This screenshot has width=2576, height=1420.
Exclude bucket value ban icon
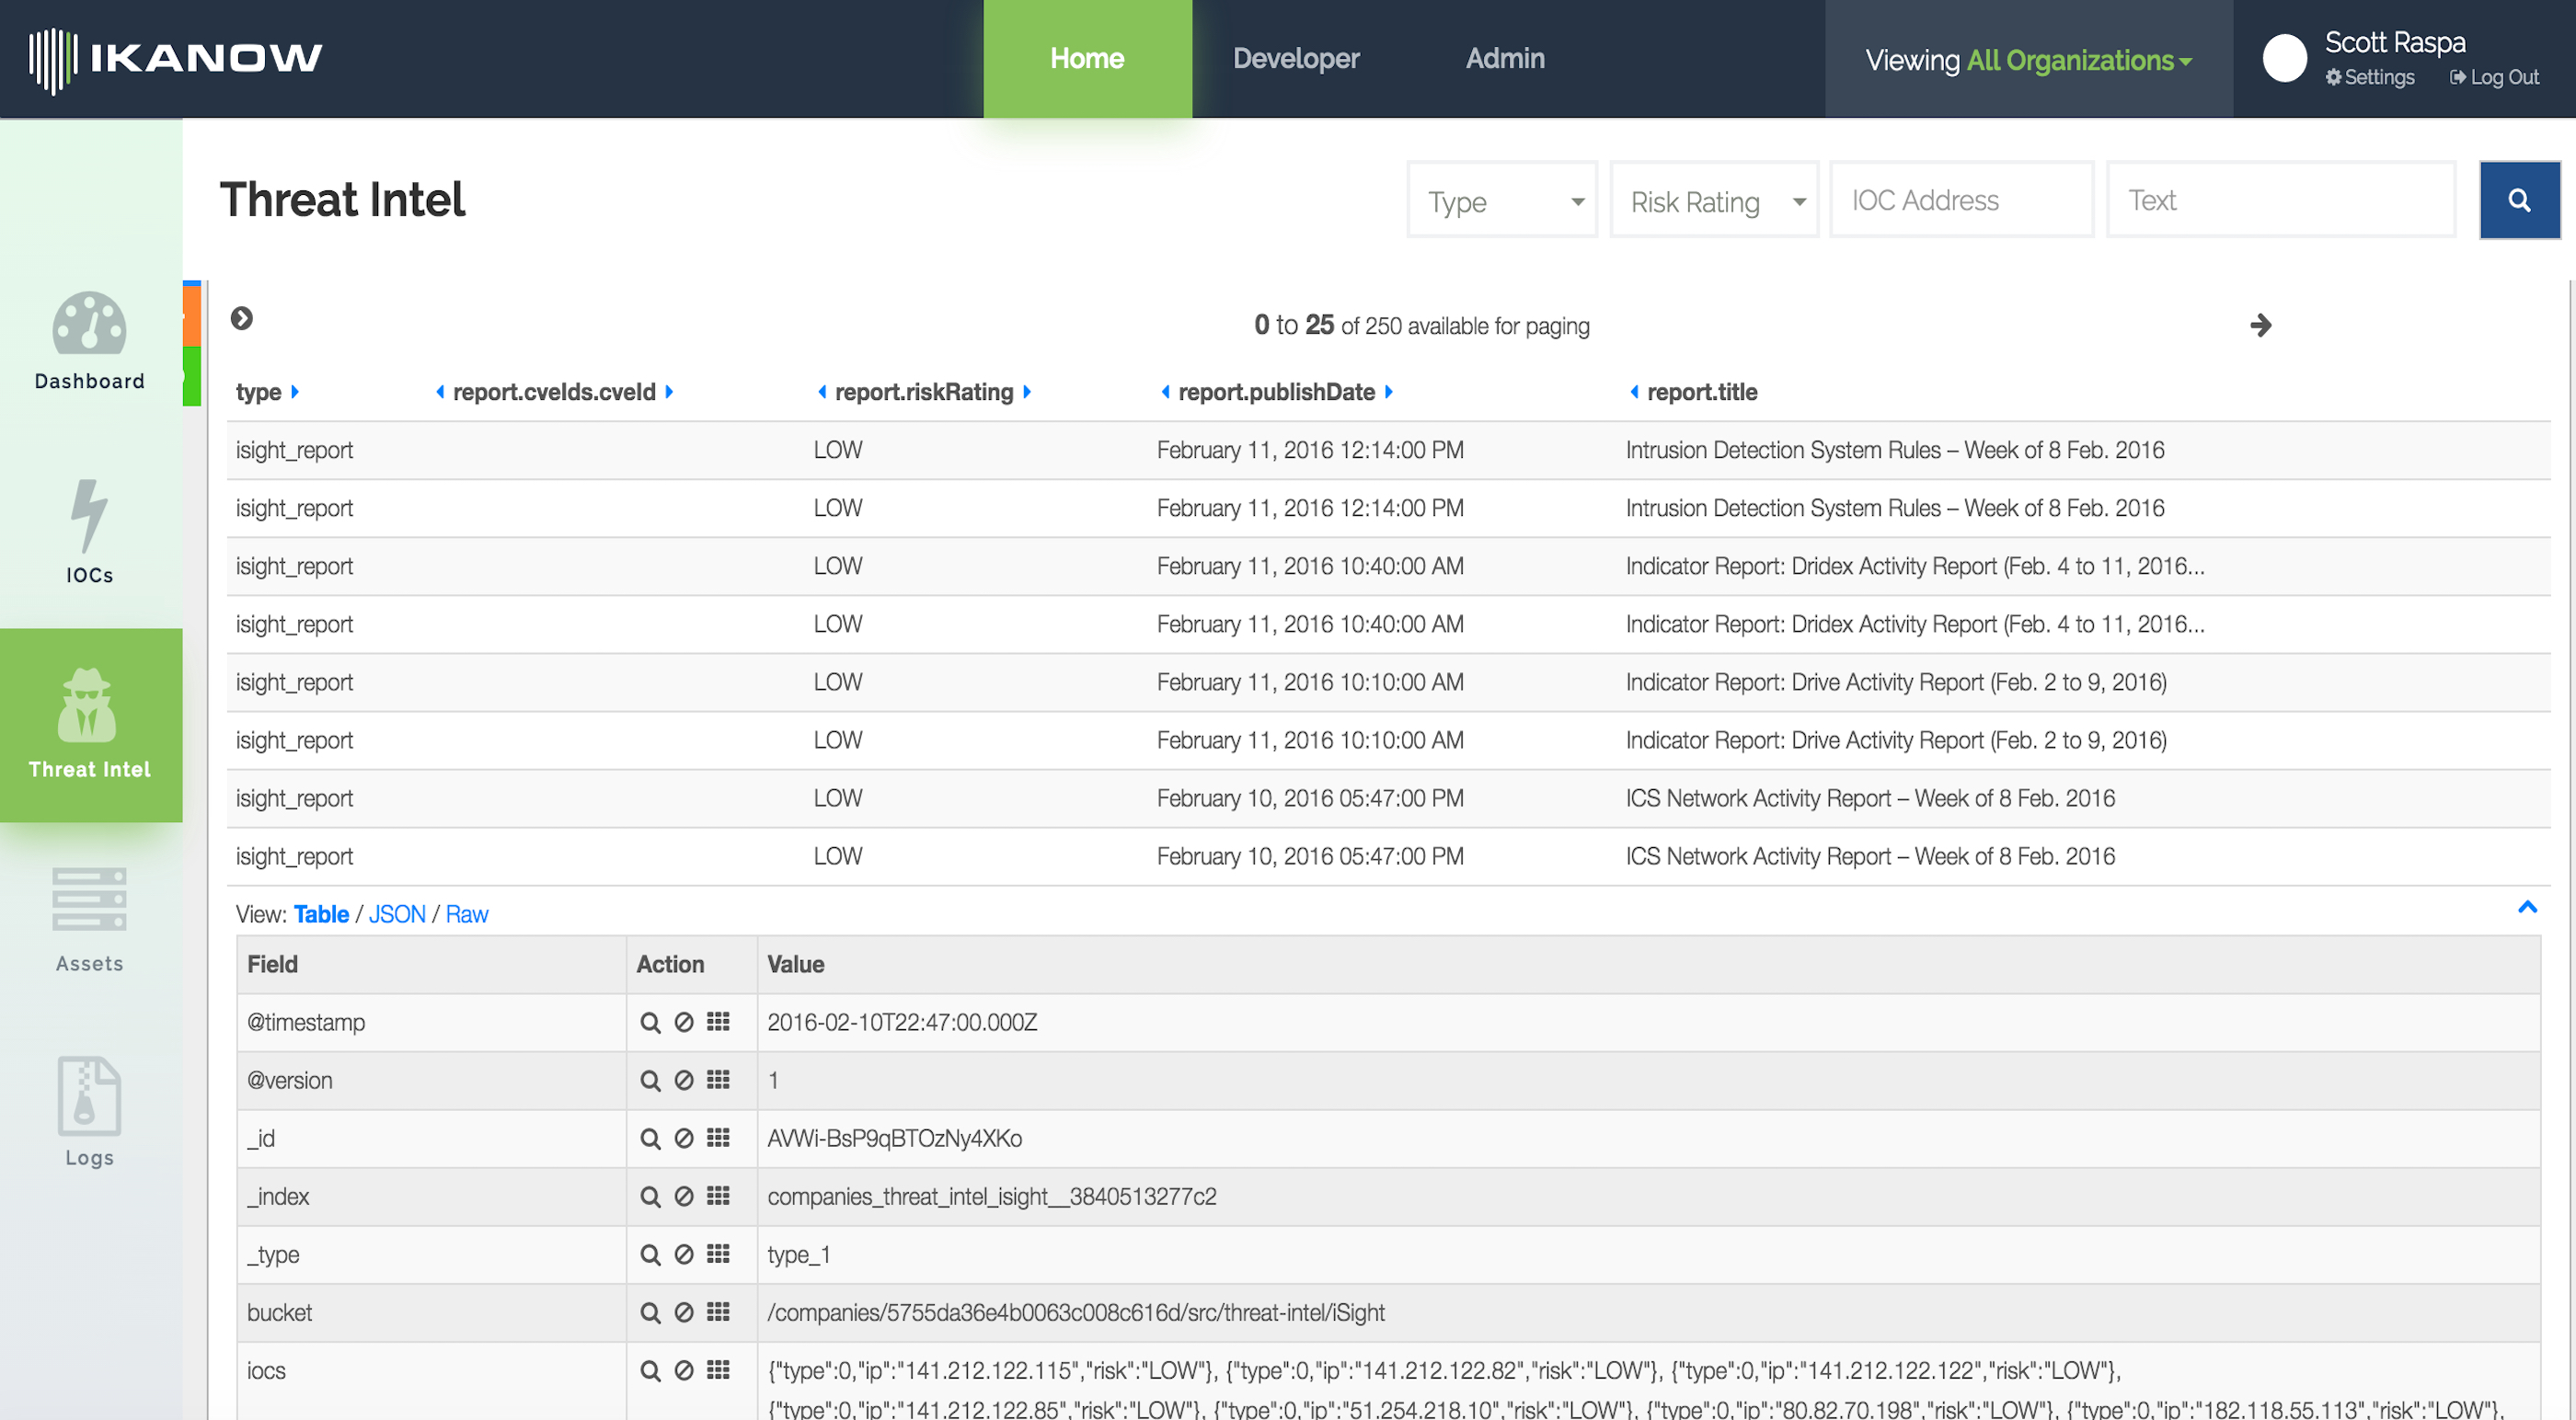684,1312
